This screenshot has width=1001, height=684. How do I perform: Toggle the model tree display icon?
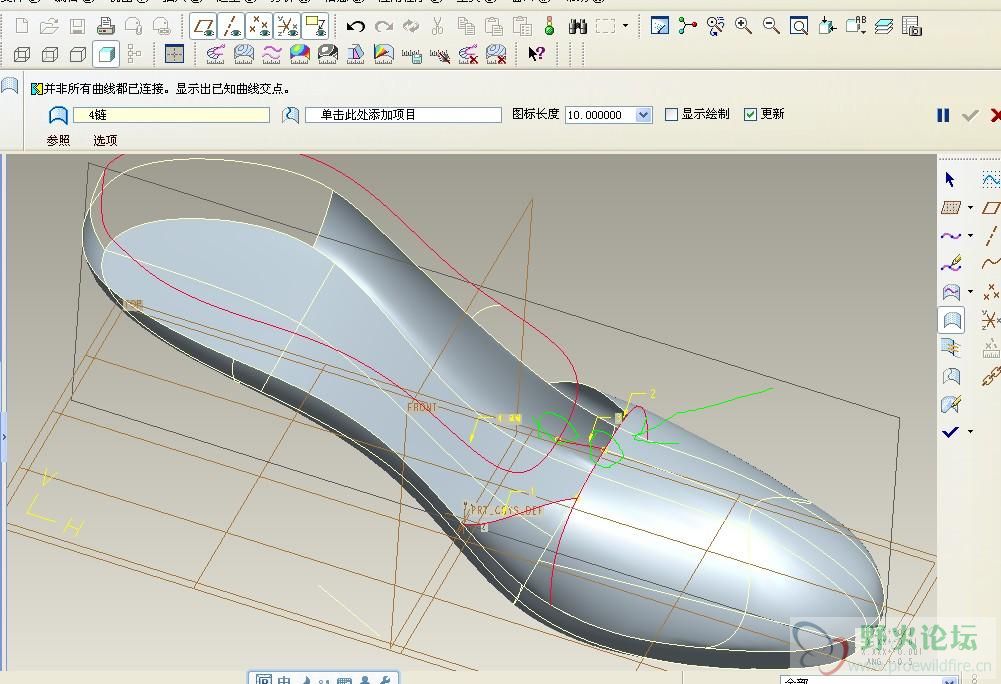point(134,54)
